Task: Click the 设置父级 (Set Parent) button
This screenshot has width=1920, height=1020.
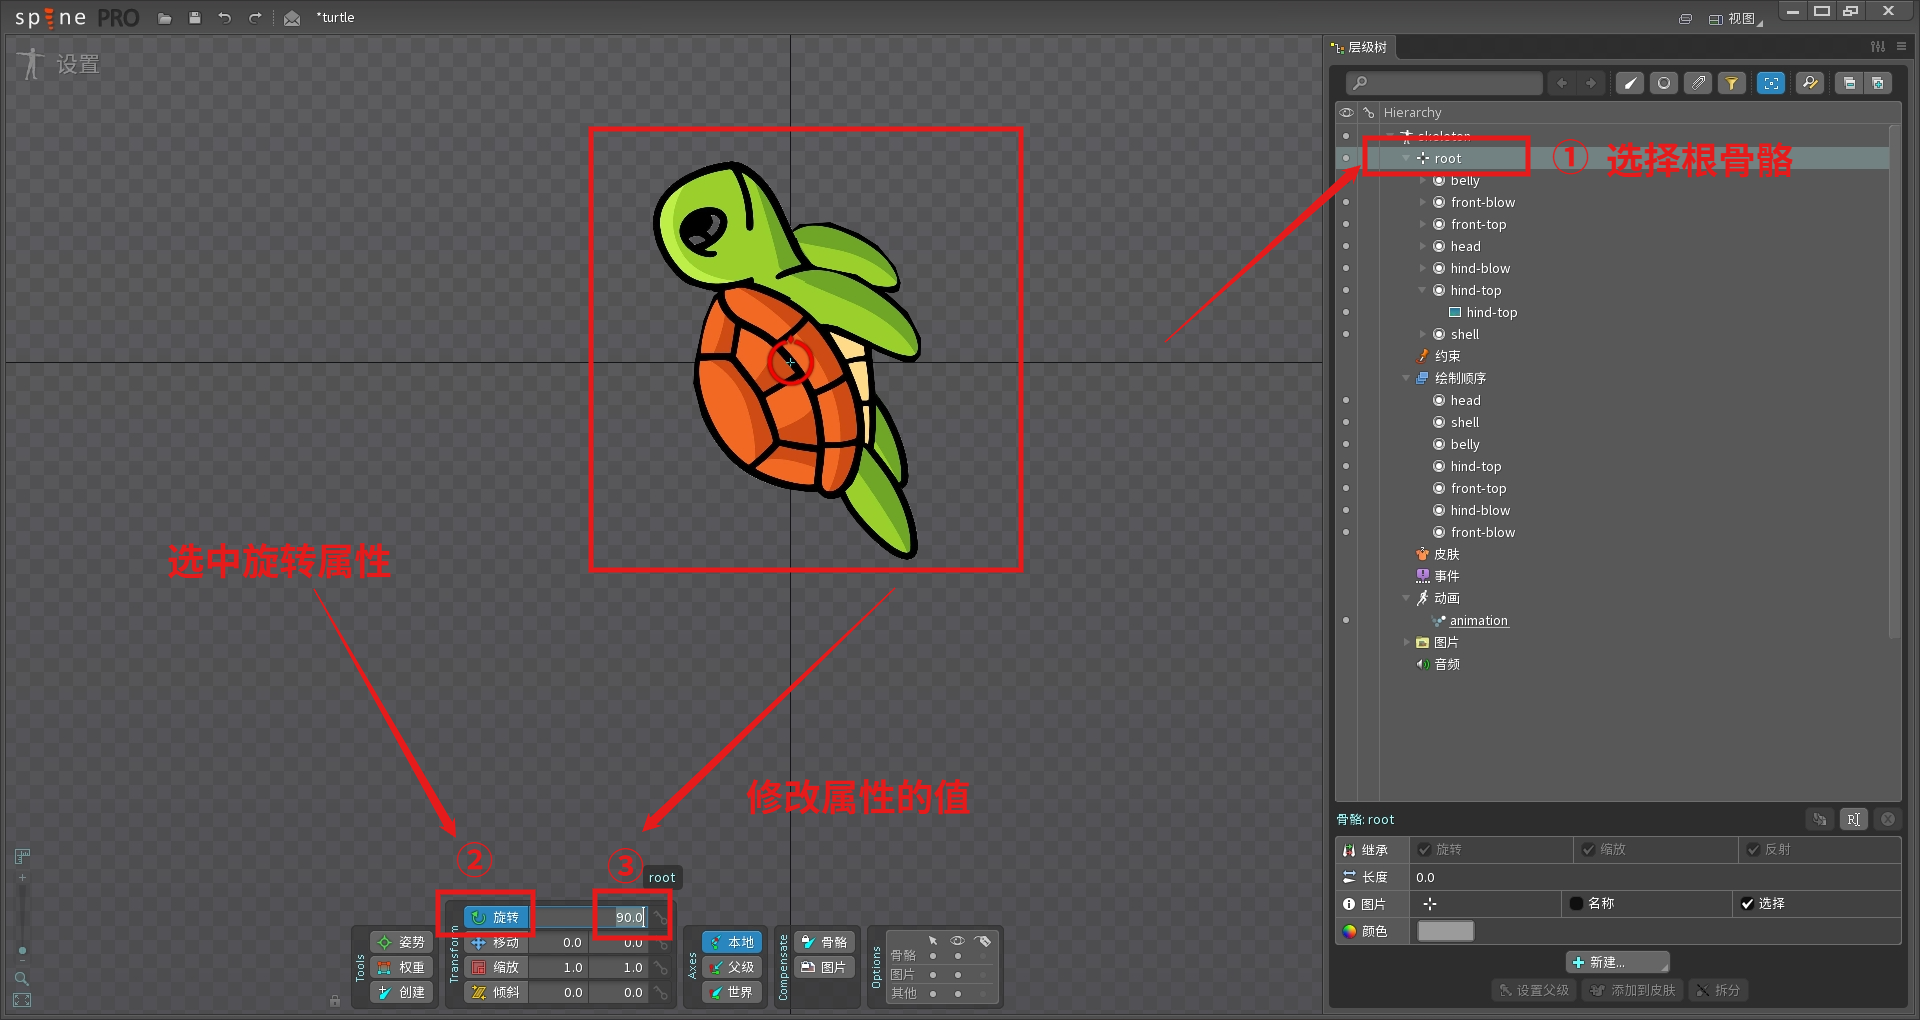Action: pyautogui.click(x=1534, y=990)
